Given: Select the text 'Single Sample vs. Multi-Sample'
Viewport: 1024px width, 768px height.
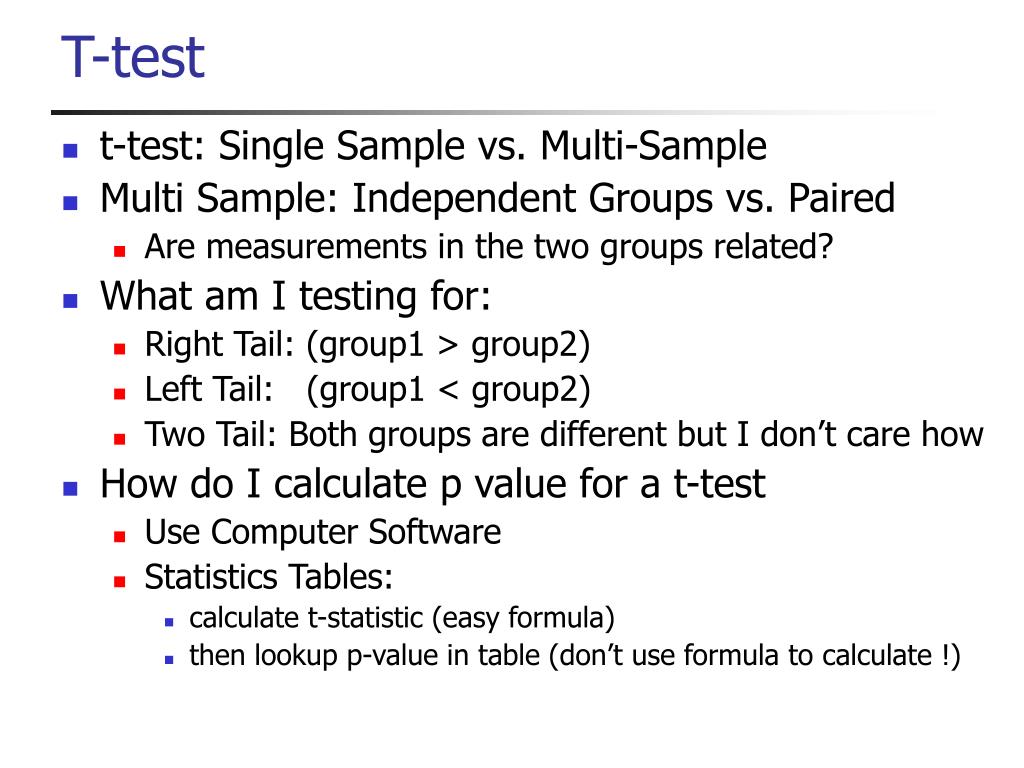Looking at the screenshot, I should coord(492,146).
